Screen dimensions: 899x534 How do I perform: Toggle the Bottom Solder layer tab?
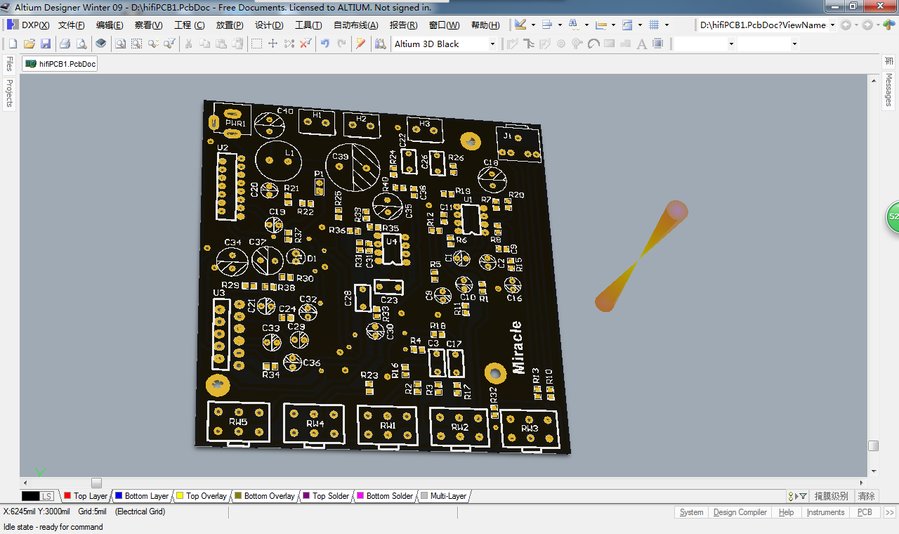point(384,496)
